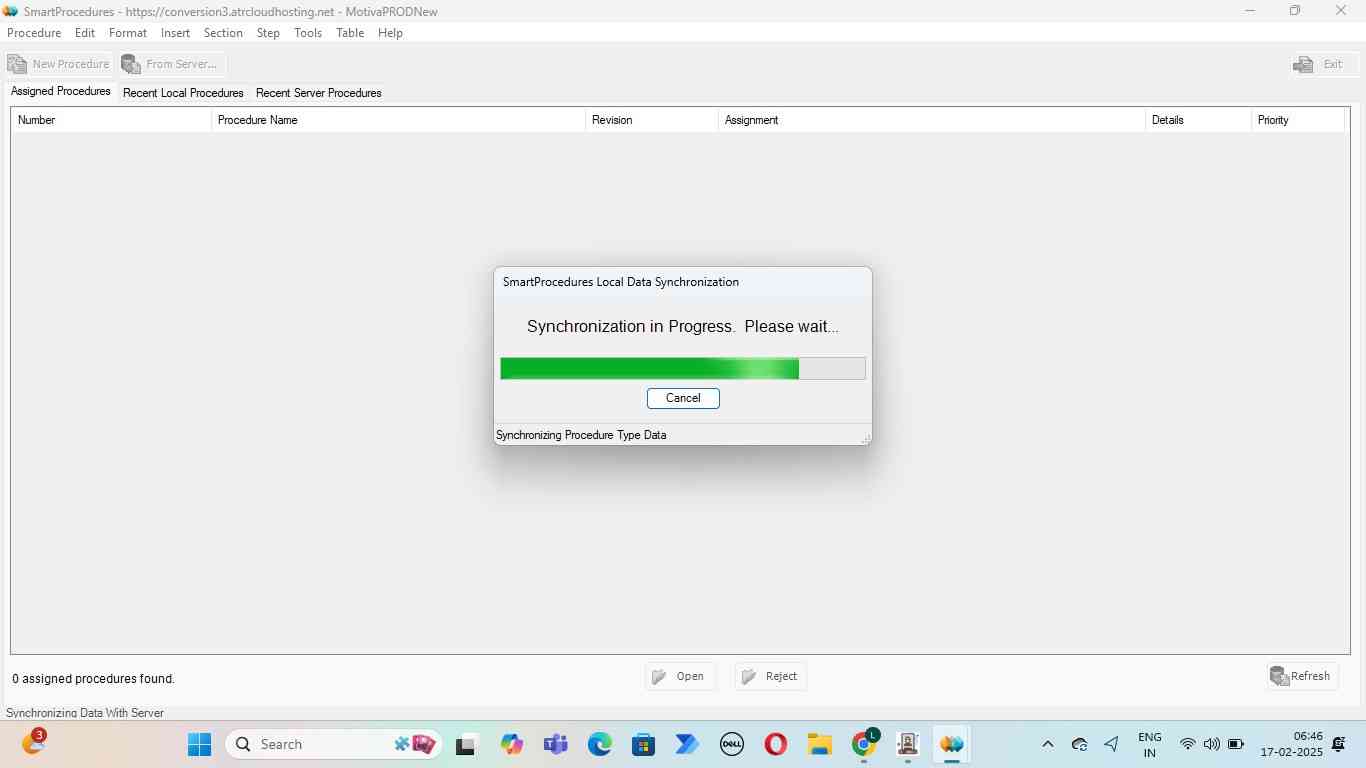1366x768 pixels.
Task: Click the Details column header
Action: click(1198, 120)
